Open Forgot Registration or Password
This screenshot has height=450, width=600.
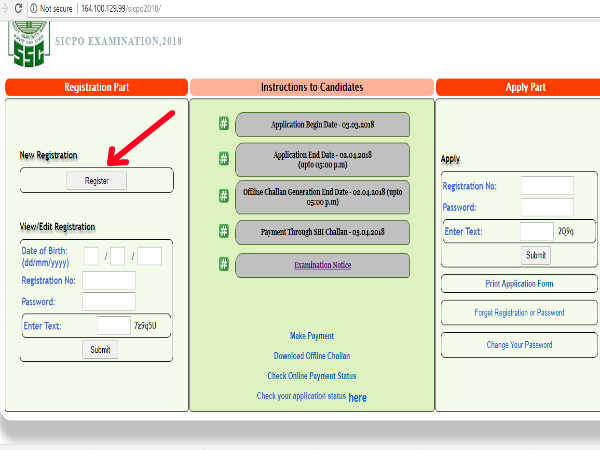point(519,313)
